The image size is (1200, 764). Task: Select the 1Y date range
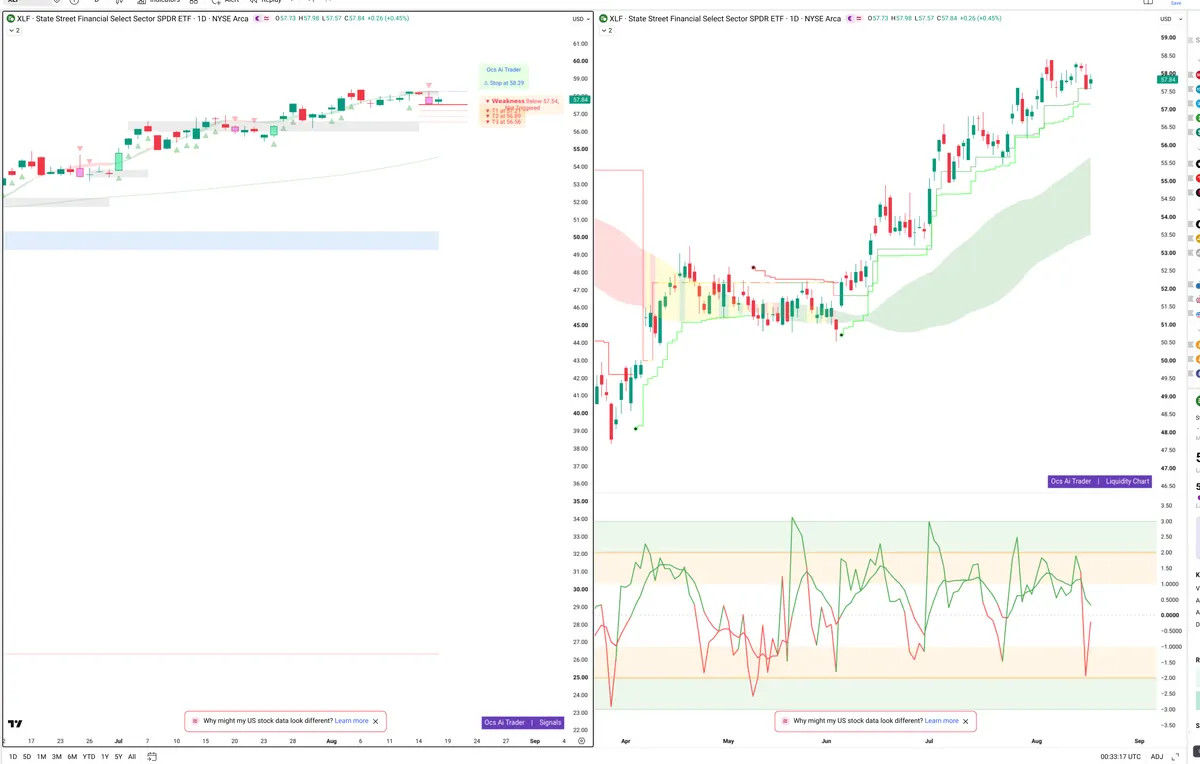[105, 757]
